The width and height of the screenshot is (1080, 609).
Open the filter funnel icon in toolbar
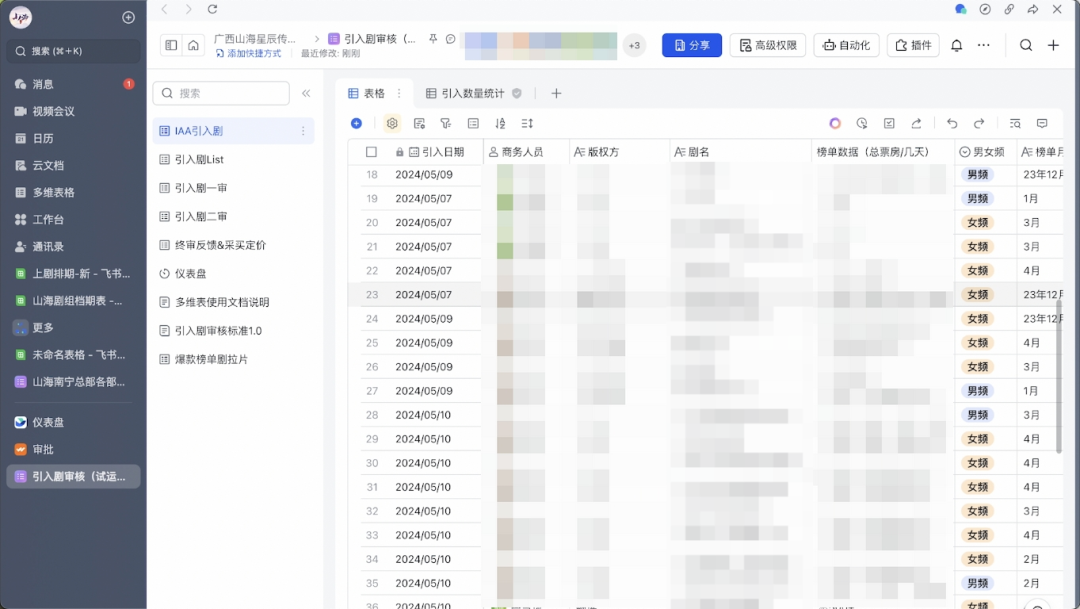pyautogui.click(x=446, y=123)
